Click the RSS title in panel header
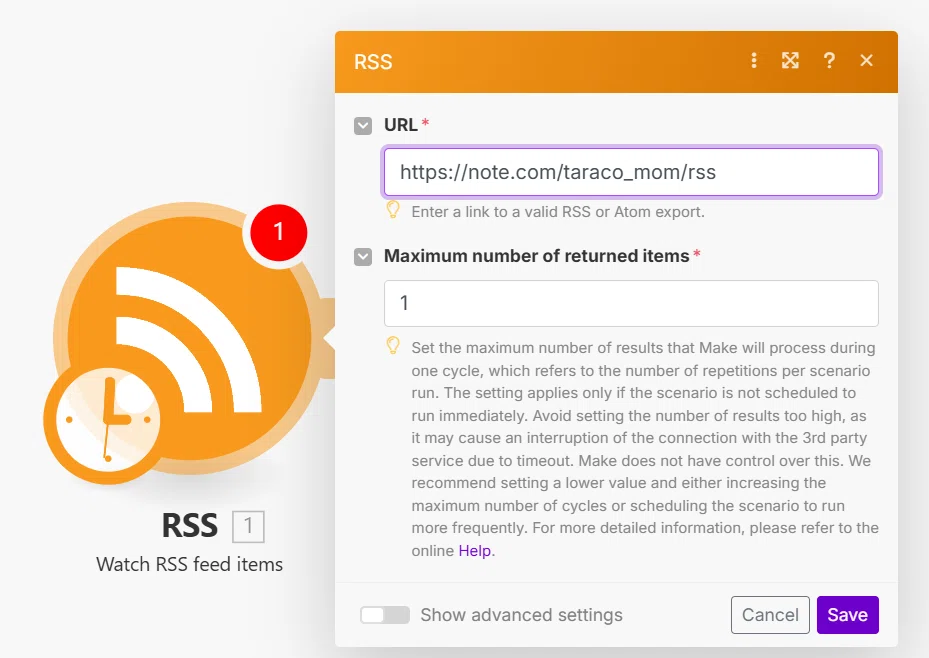929x658 pixels. coord(373,62)
